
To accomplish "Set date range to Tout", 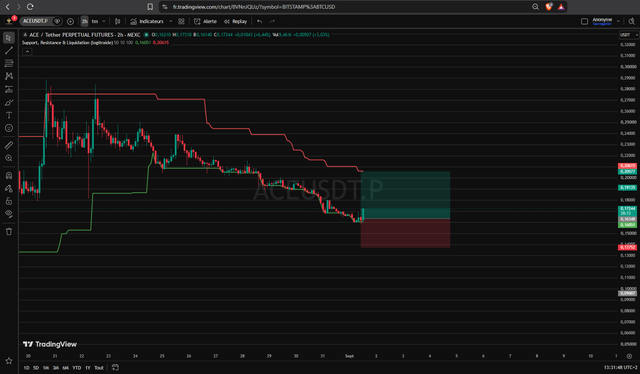I will tap(99, 368).
